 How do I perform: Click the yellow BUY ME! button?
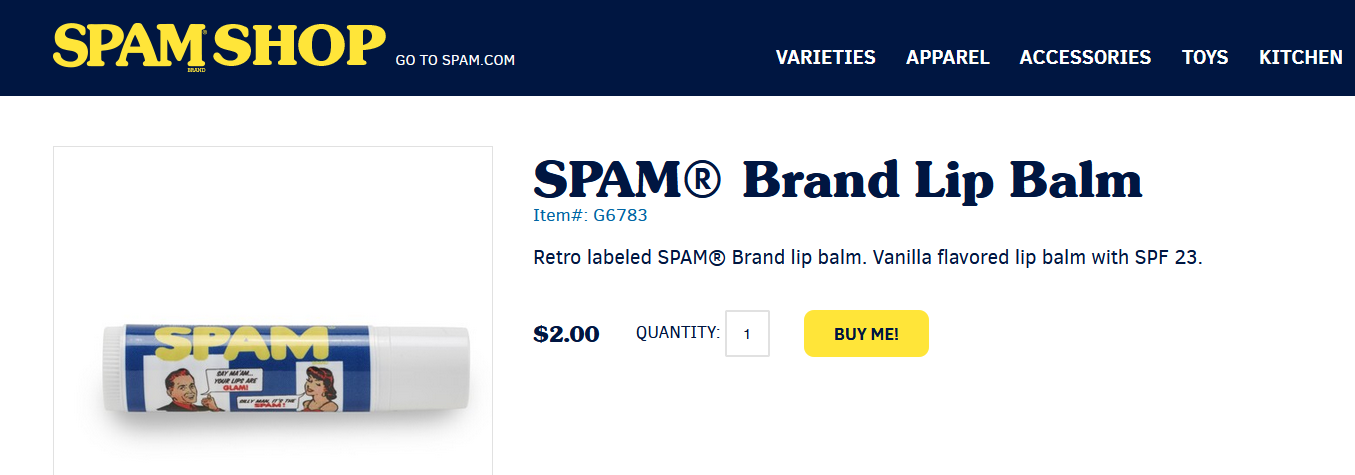pyautogui.click(x=866, y=334)
